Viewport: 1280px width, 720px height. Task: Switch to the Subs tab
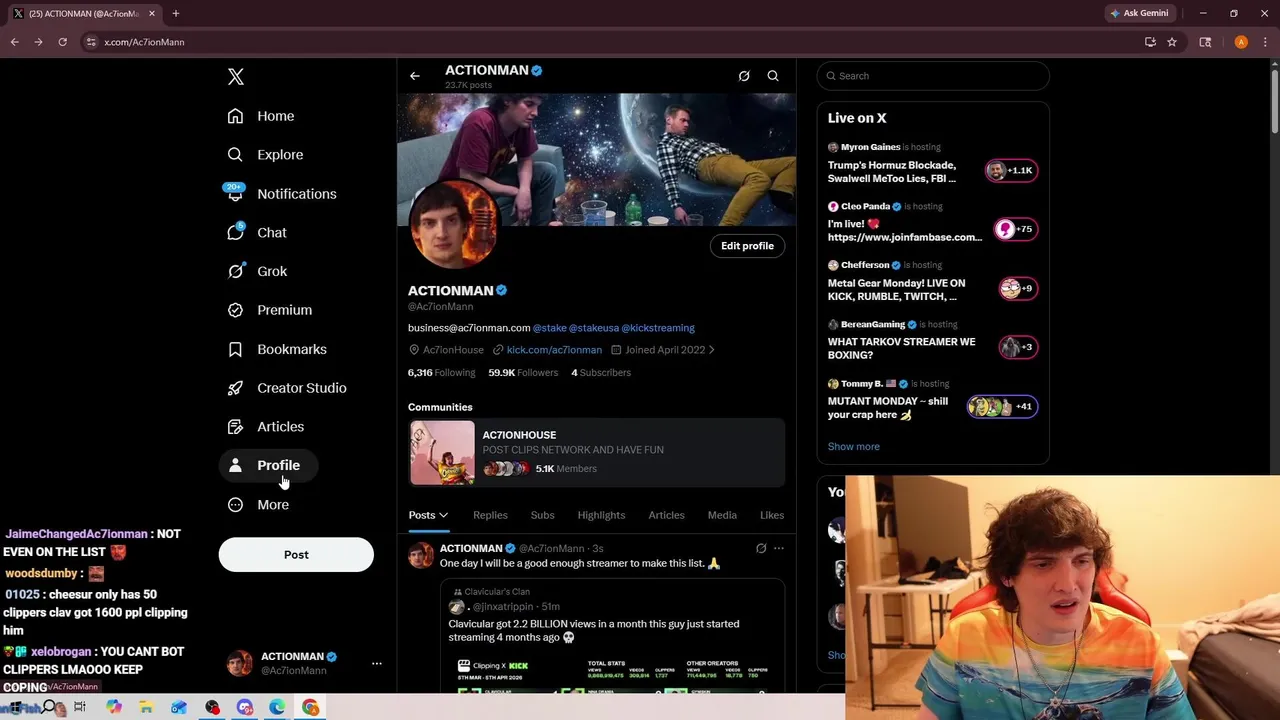click(542, 515)
